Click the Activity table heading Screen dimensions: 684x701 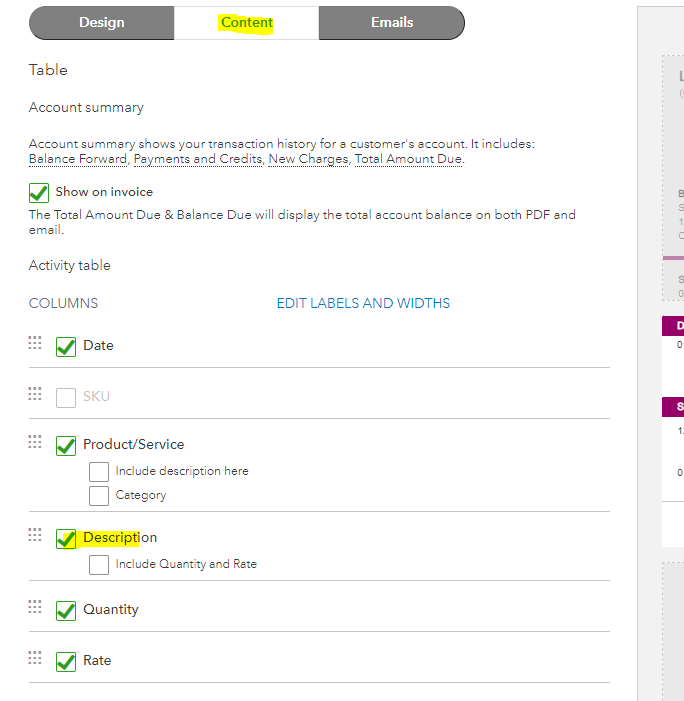tap(70, 266)
